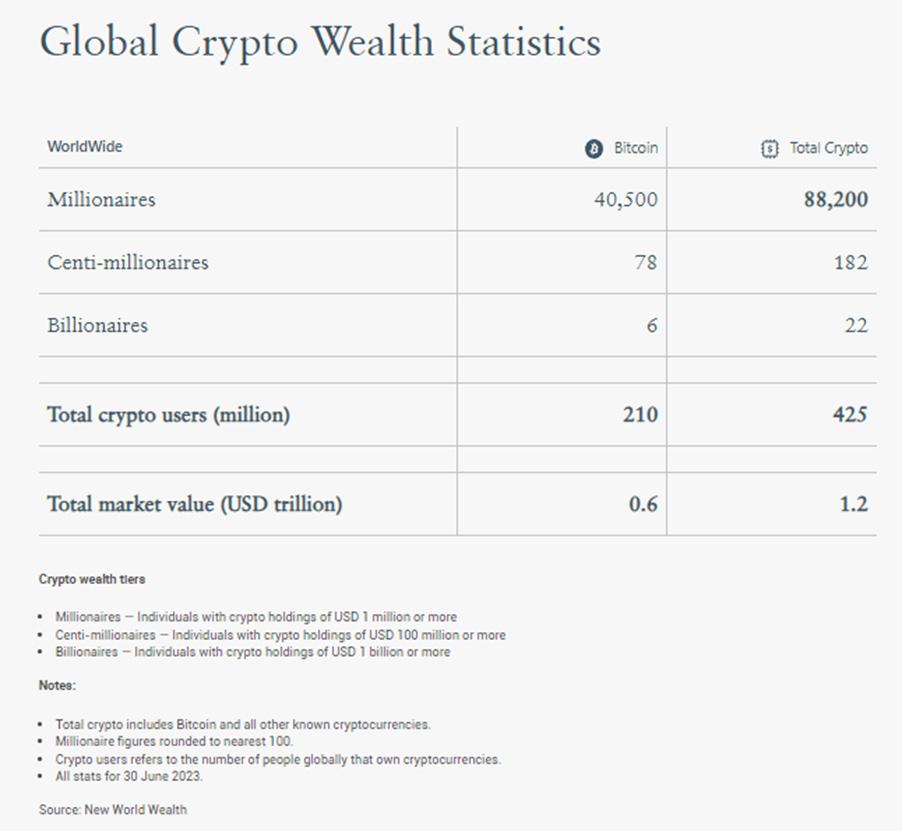The width and height of the screenshot is (902, 831).
Task: Click the 0.6 Bitcoin market value cell
Action: click(x=643, y=505)
